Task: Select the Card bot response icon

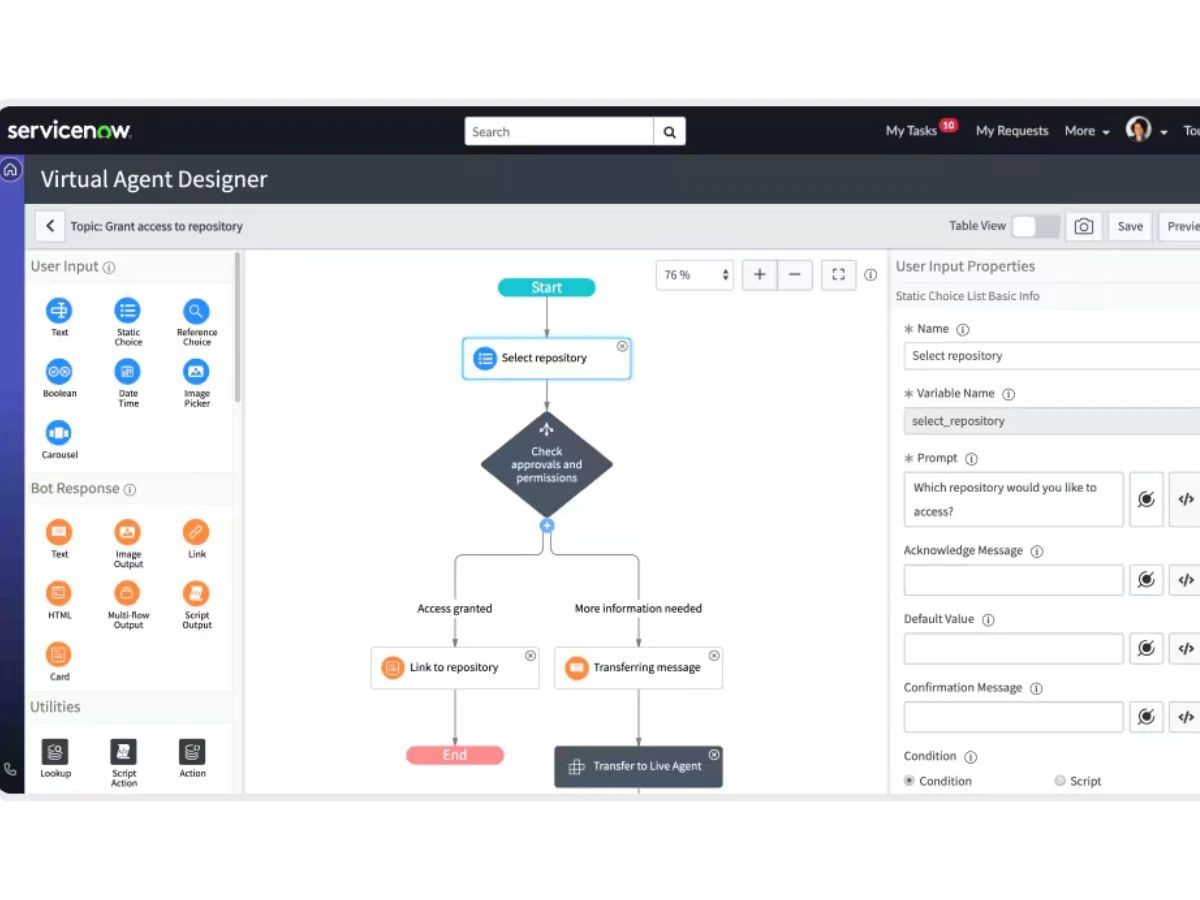Action: 59,655
